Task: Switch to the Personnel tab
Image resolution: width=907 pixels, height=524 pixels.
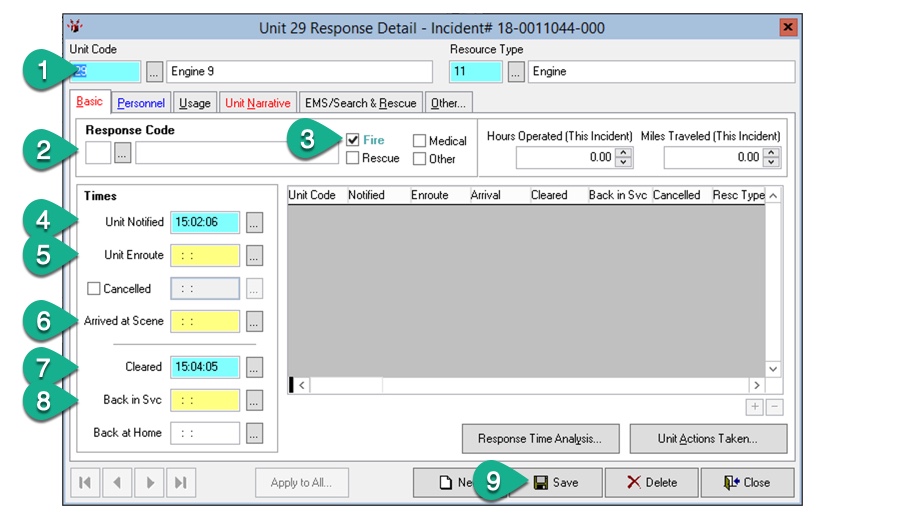Action: click(140, 103)
